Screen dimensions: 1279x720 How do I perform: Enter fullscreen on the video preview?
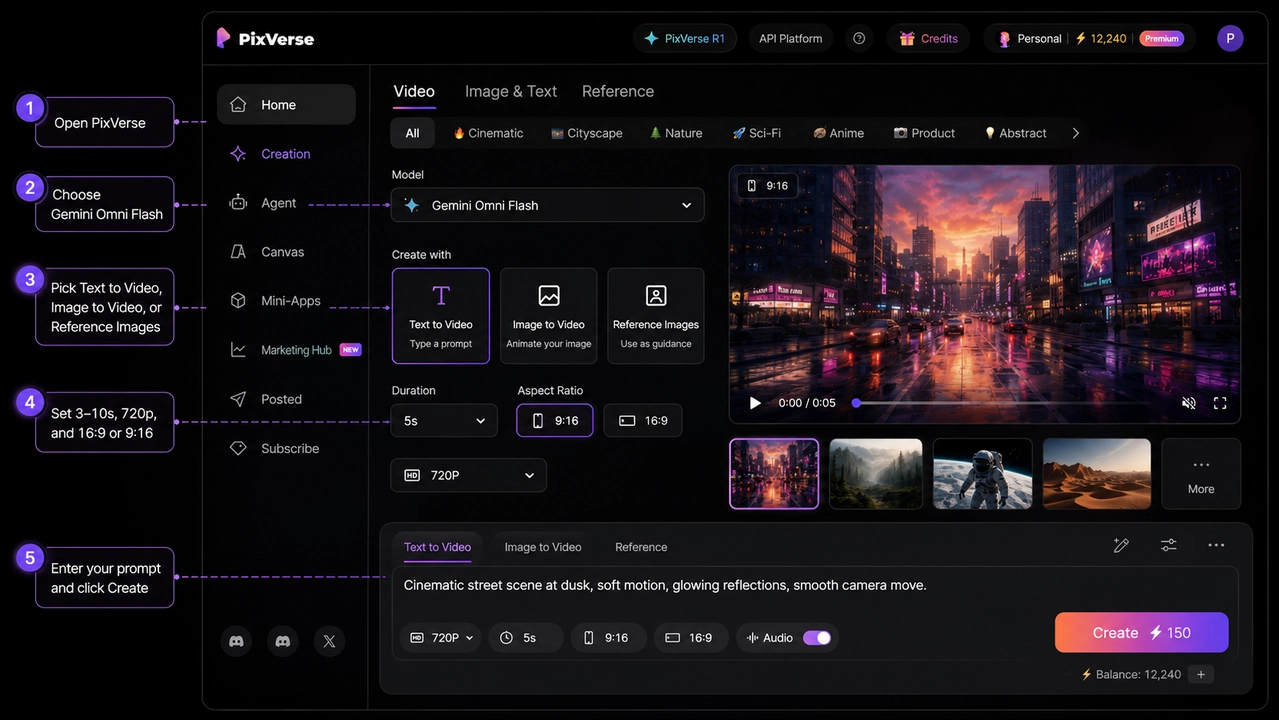tap(1220, 403)
